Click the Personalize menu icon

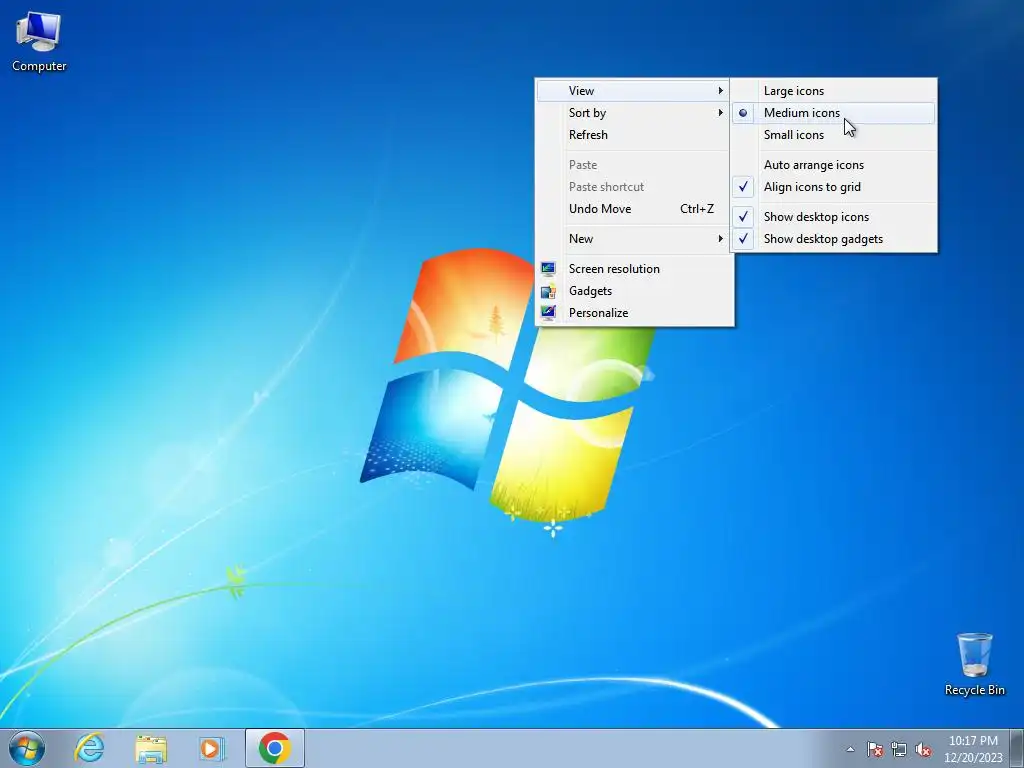548,312
